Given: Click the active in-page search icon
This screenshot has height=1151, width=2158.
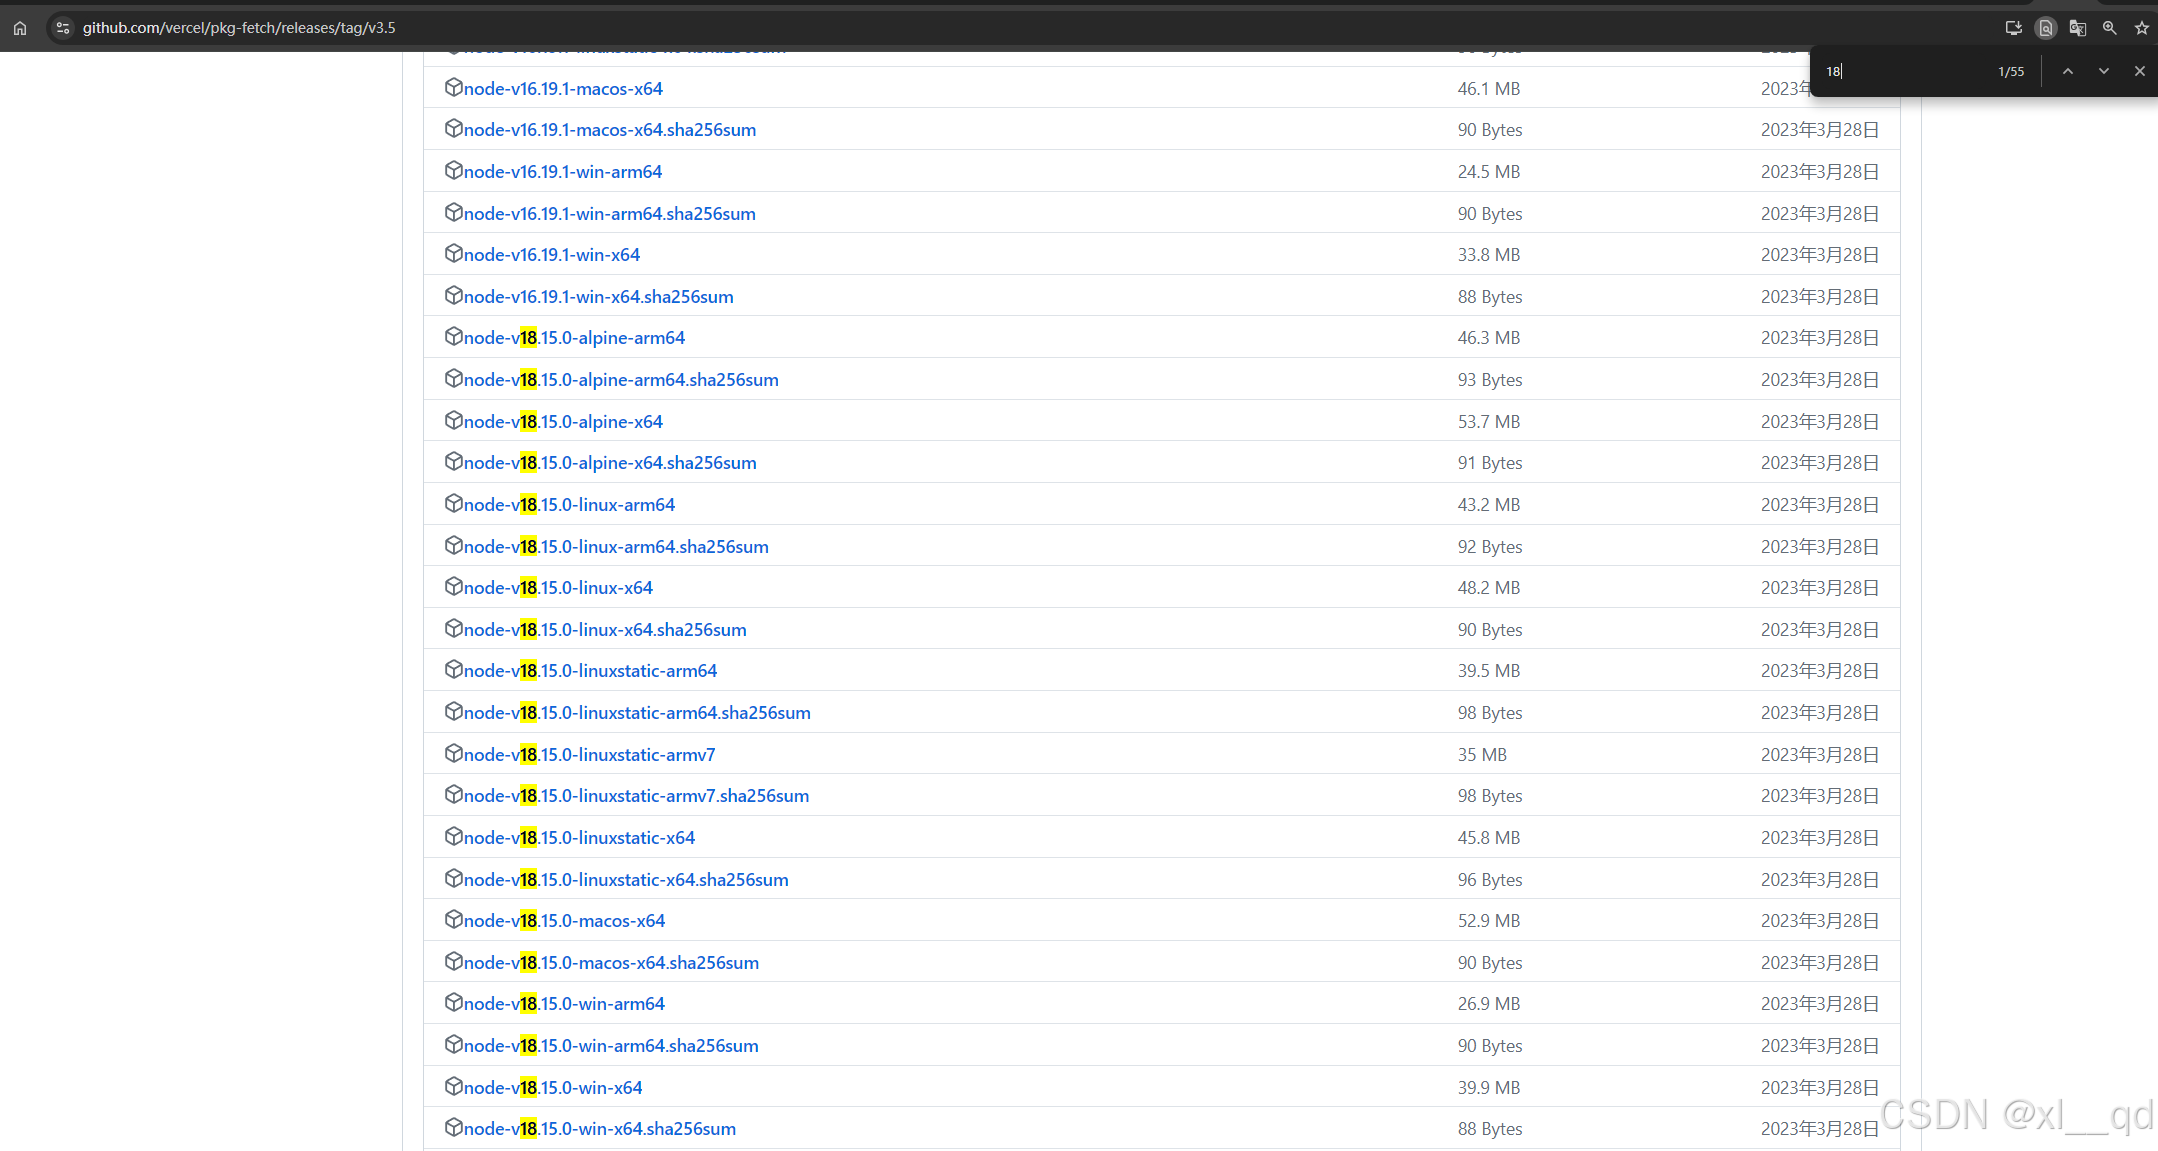Looking at the screenshot, I should [x=2046, y=27].
